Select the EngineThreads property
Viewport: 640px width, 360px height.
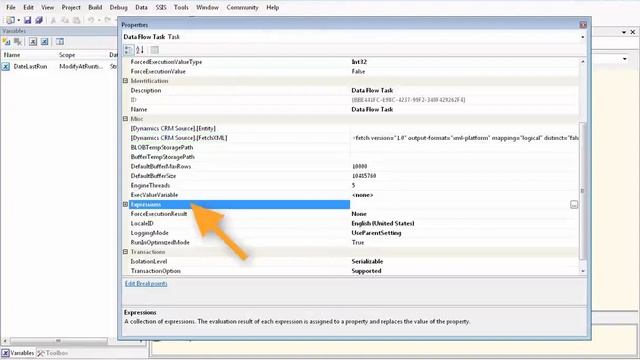point(150,186)
